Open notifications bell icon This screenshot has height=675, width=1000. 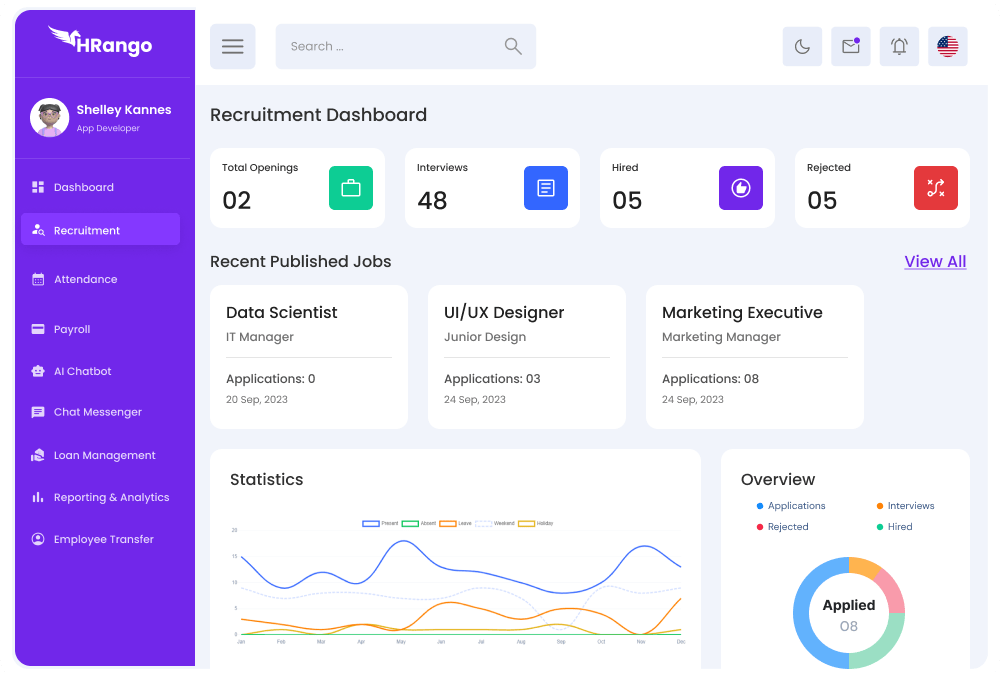click(x=899, y=47)
